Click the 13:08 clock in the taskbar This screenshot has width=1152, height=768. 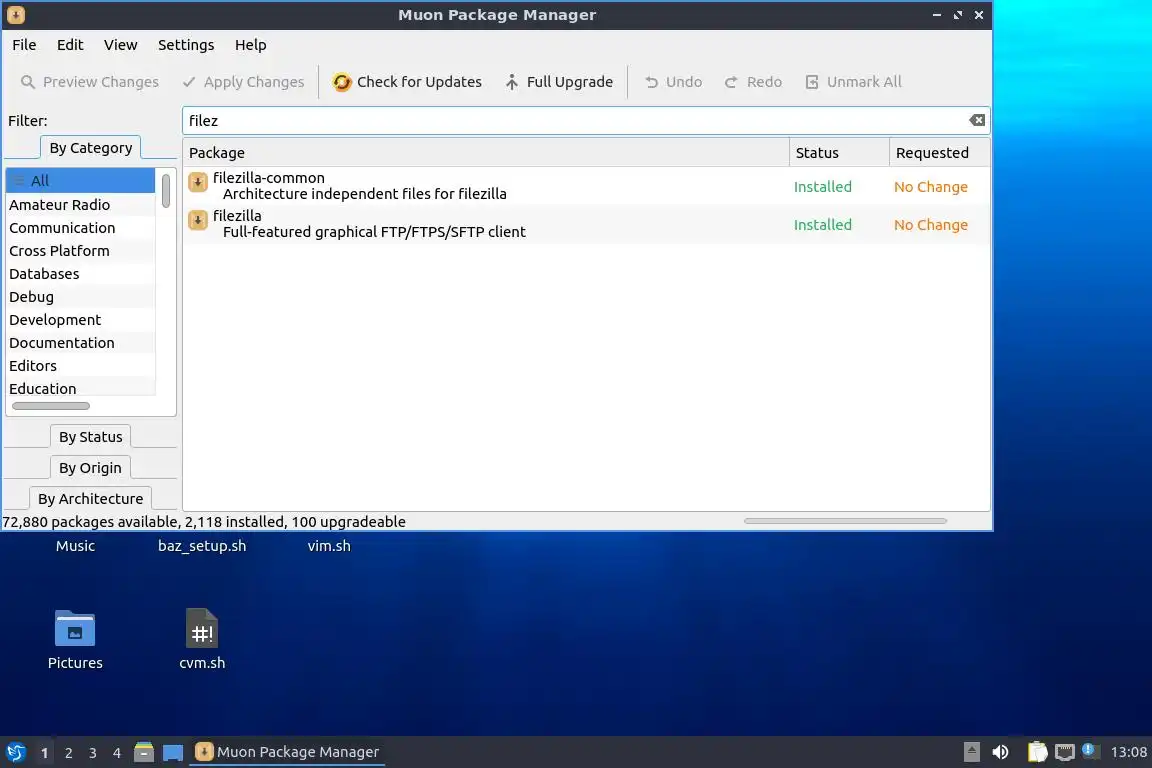[x=1128, y=752]
